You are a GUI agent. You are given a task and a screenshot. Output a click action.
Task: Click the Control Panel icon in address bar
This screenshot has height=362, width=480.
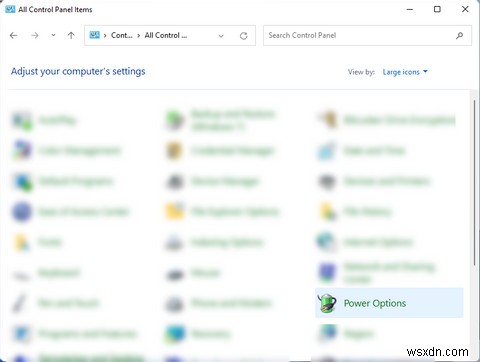tap(95, 35)
